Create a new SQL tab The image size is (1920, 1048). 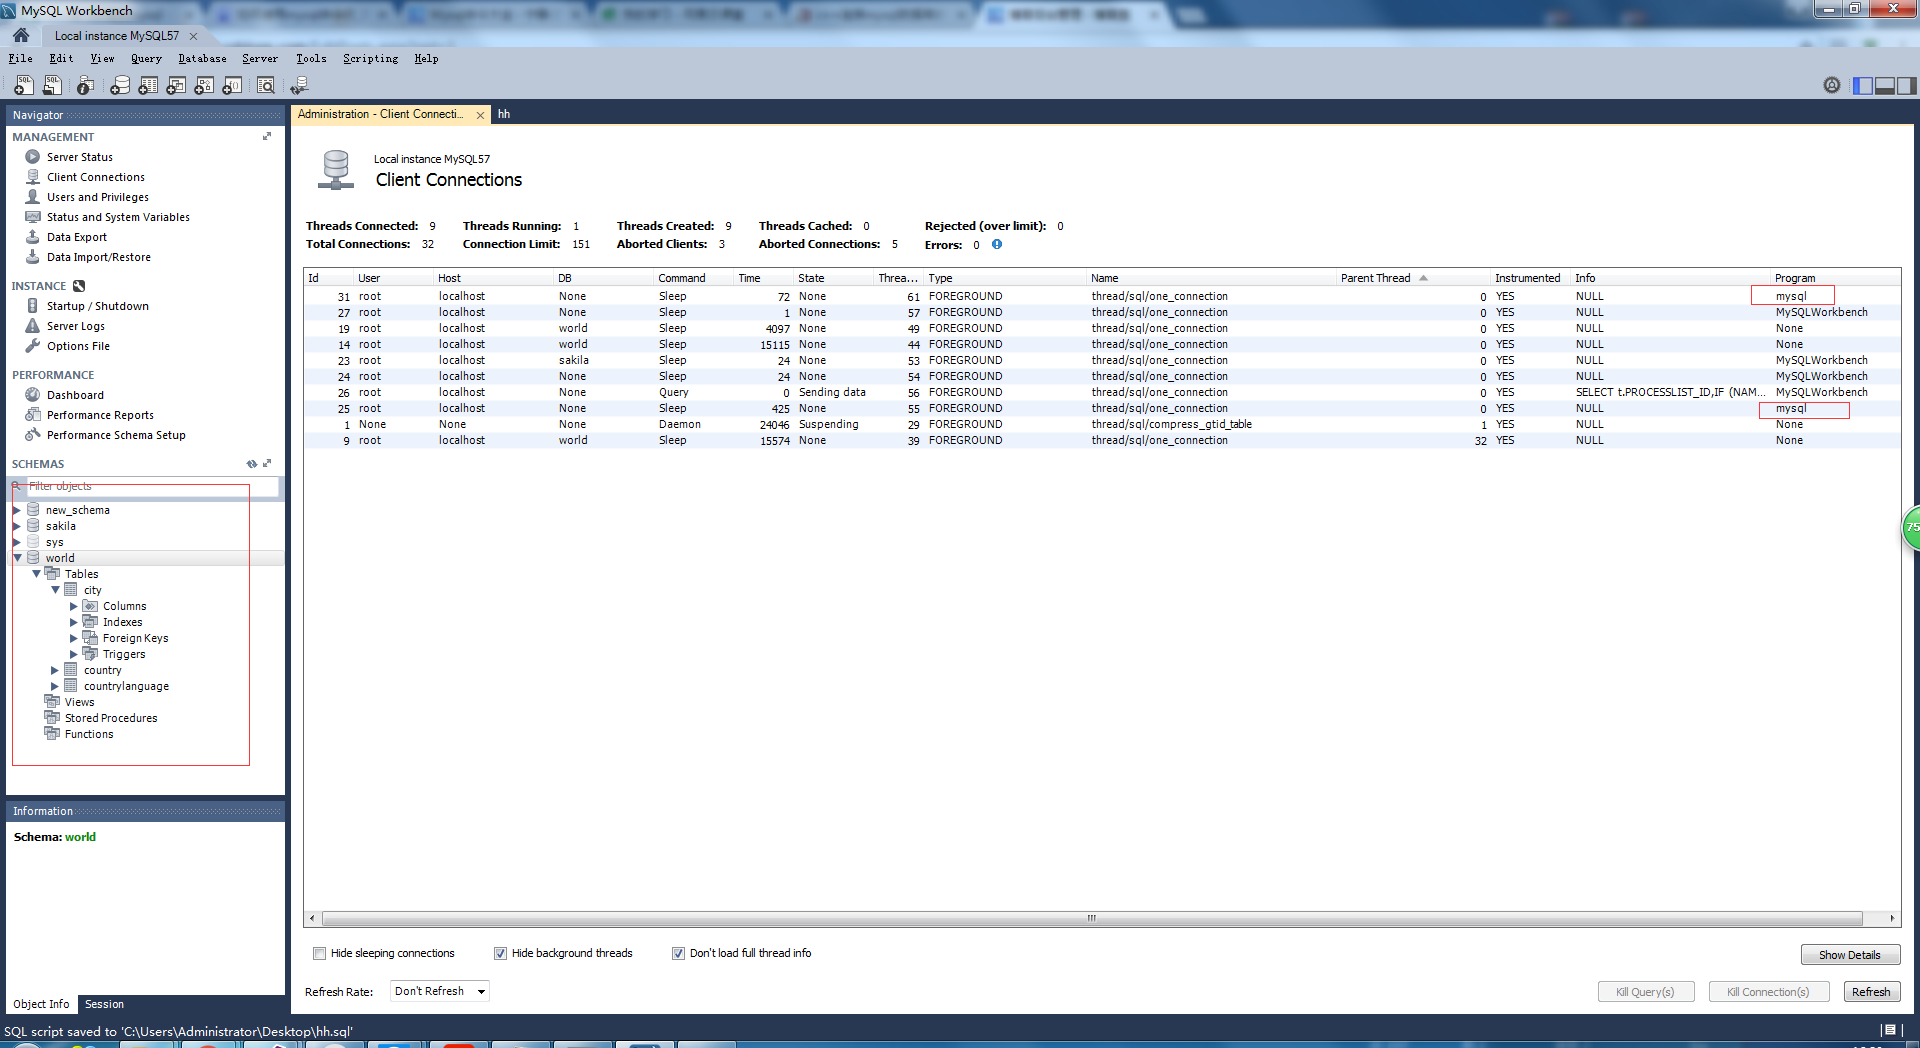click(x=23, y=86)
